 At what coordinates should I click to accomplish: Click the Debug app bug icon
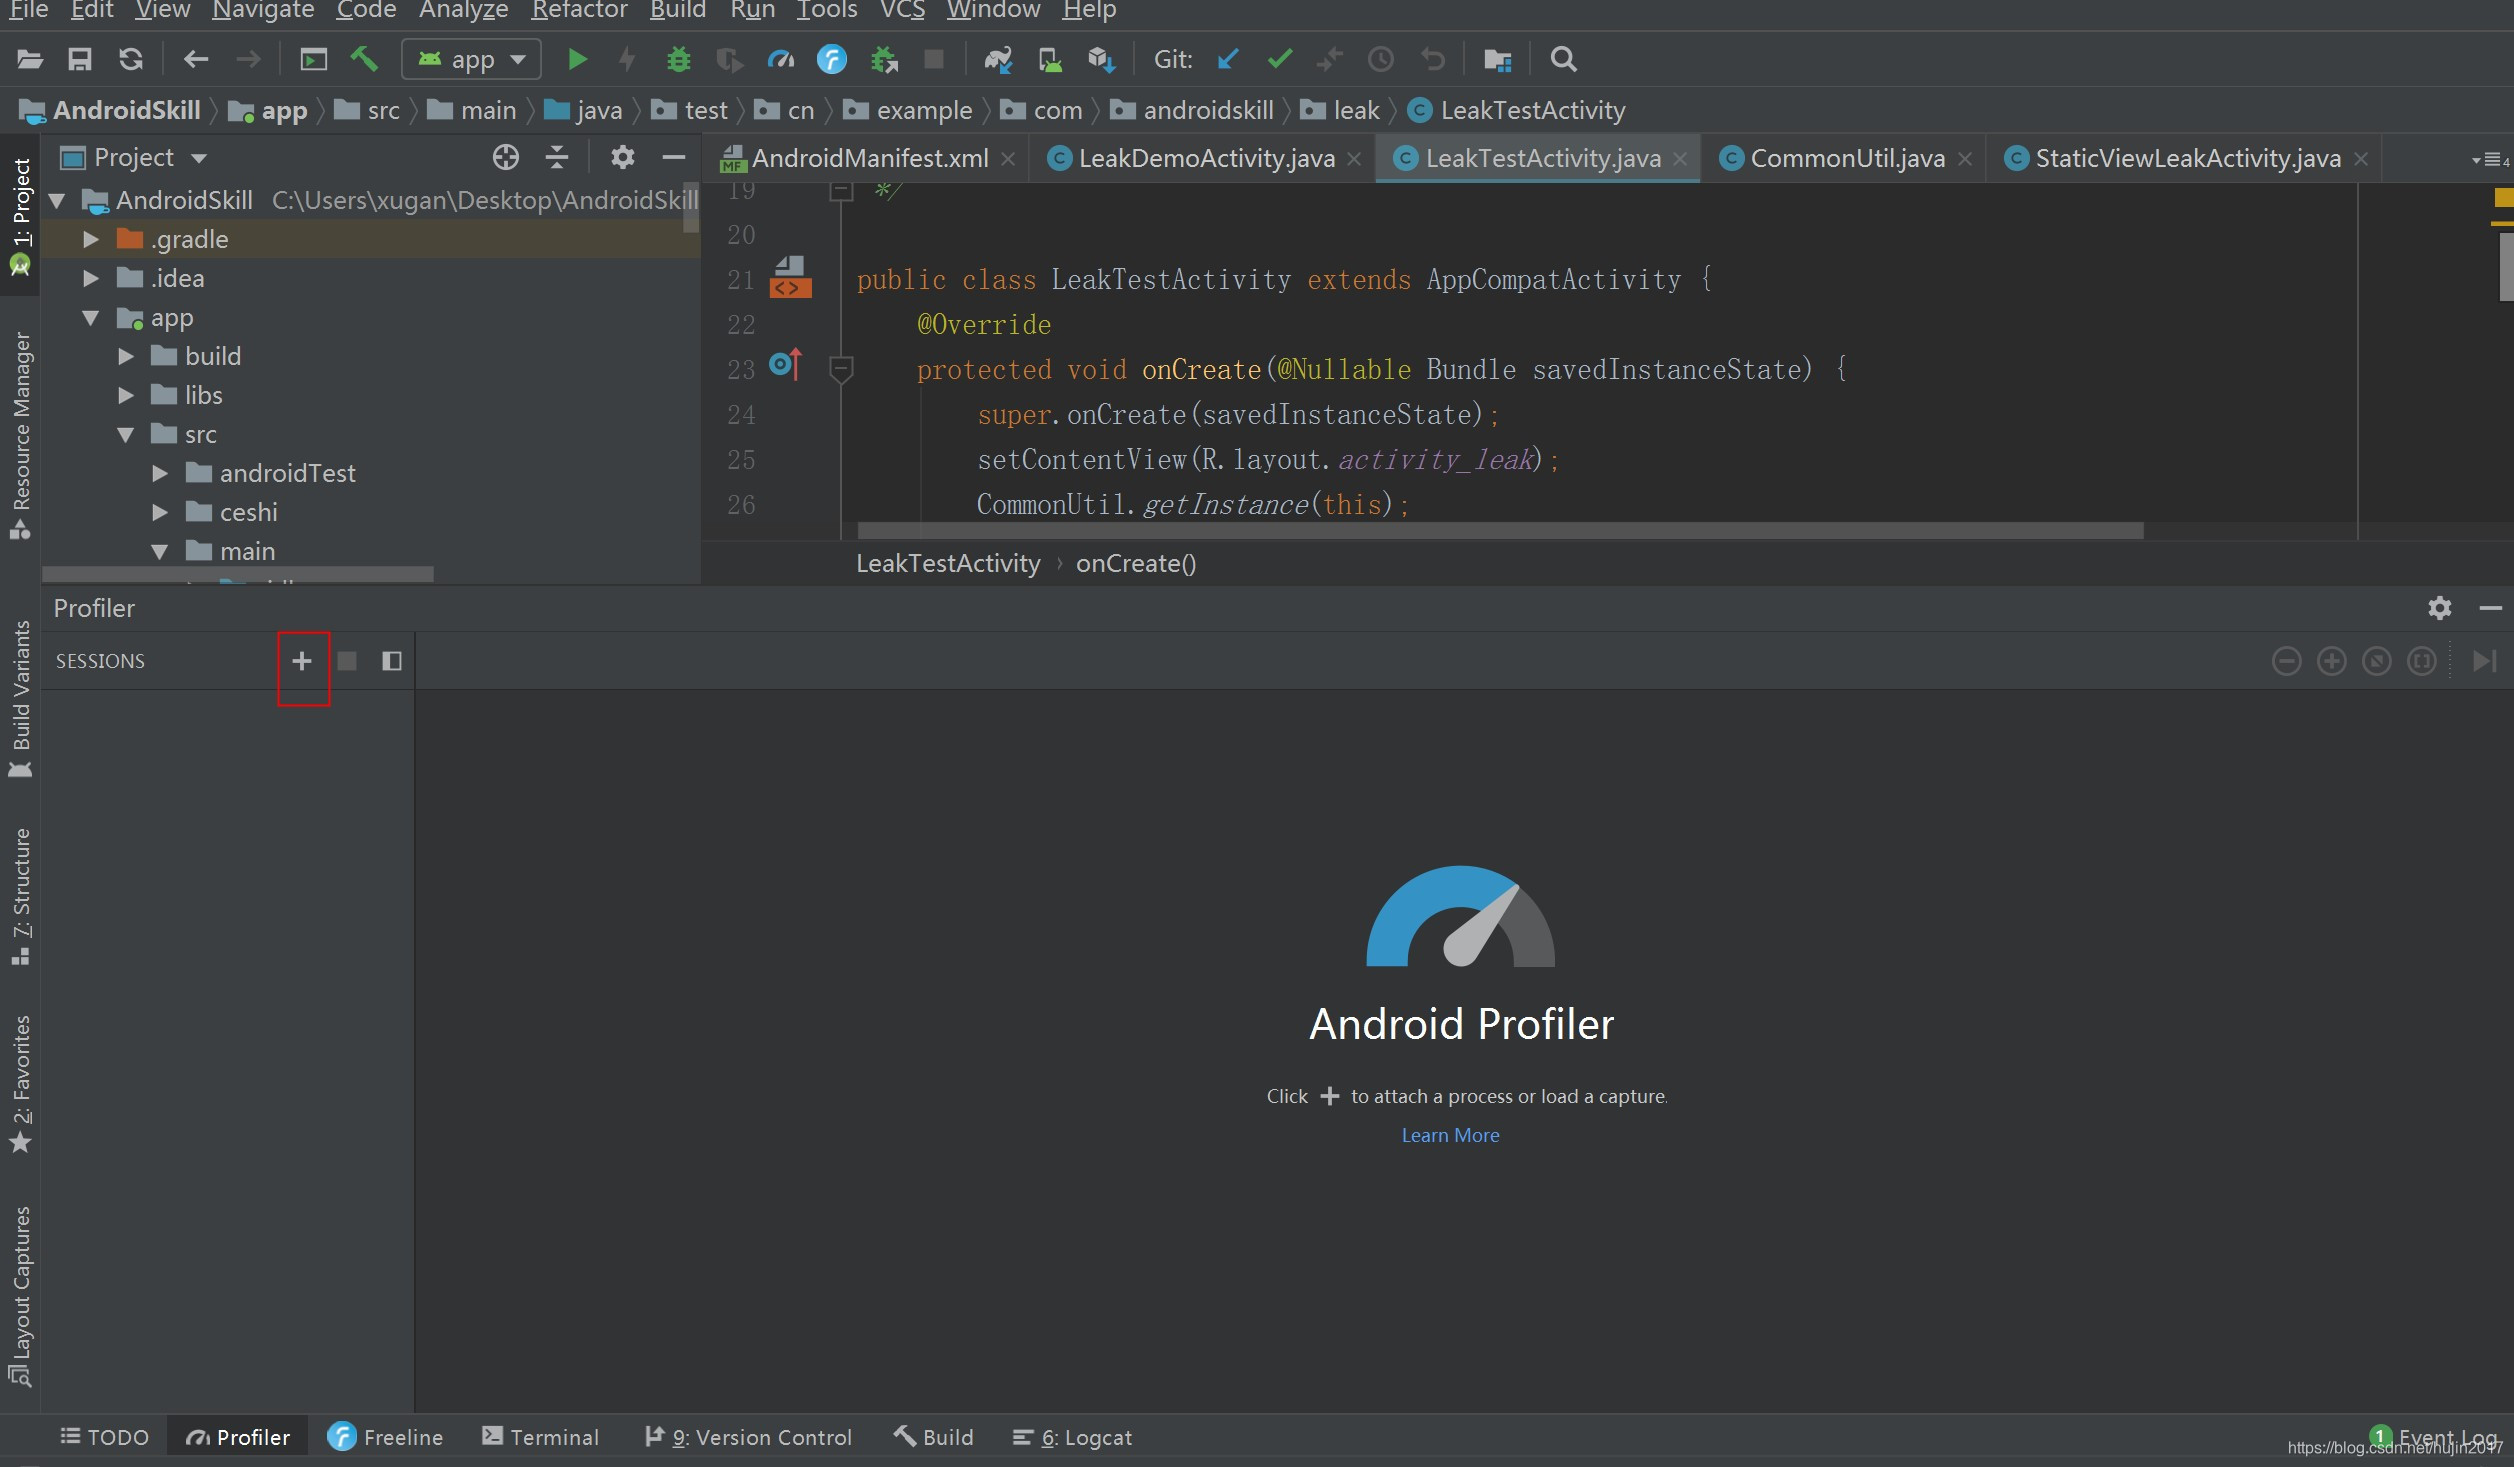(678, 60)
